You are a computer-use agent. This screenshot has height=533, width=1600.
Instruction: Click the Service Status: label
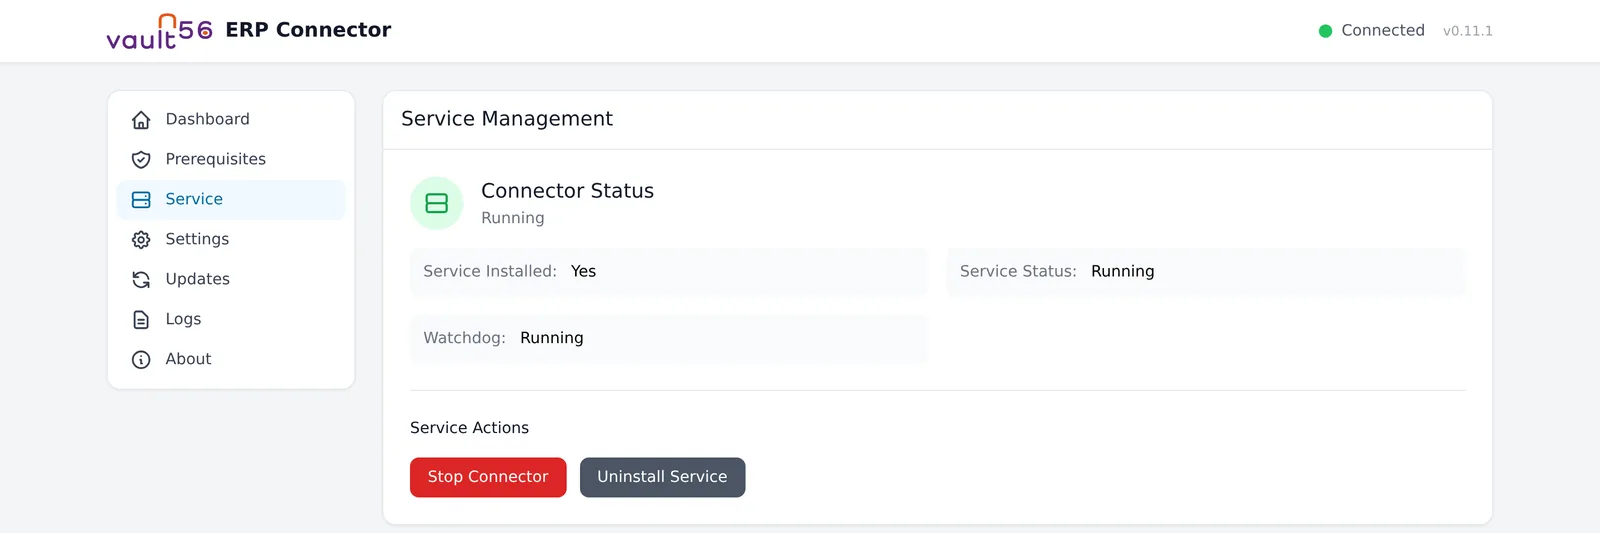pos(1018,271)
